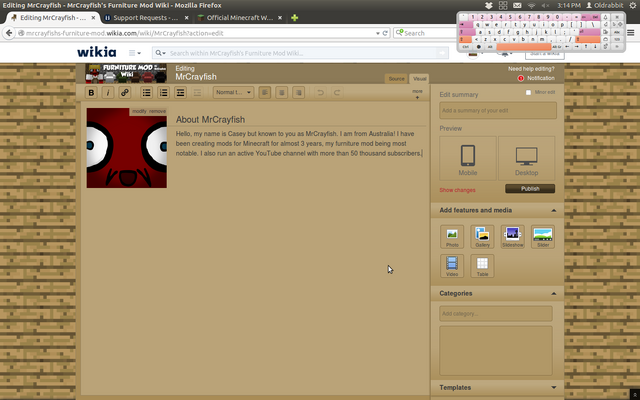The image size is (640, 400).
Task: Center-align text in the editor
Action: tap(281, 93)
